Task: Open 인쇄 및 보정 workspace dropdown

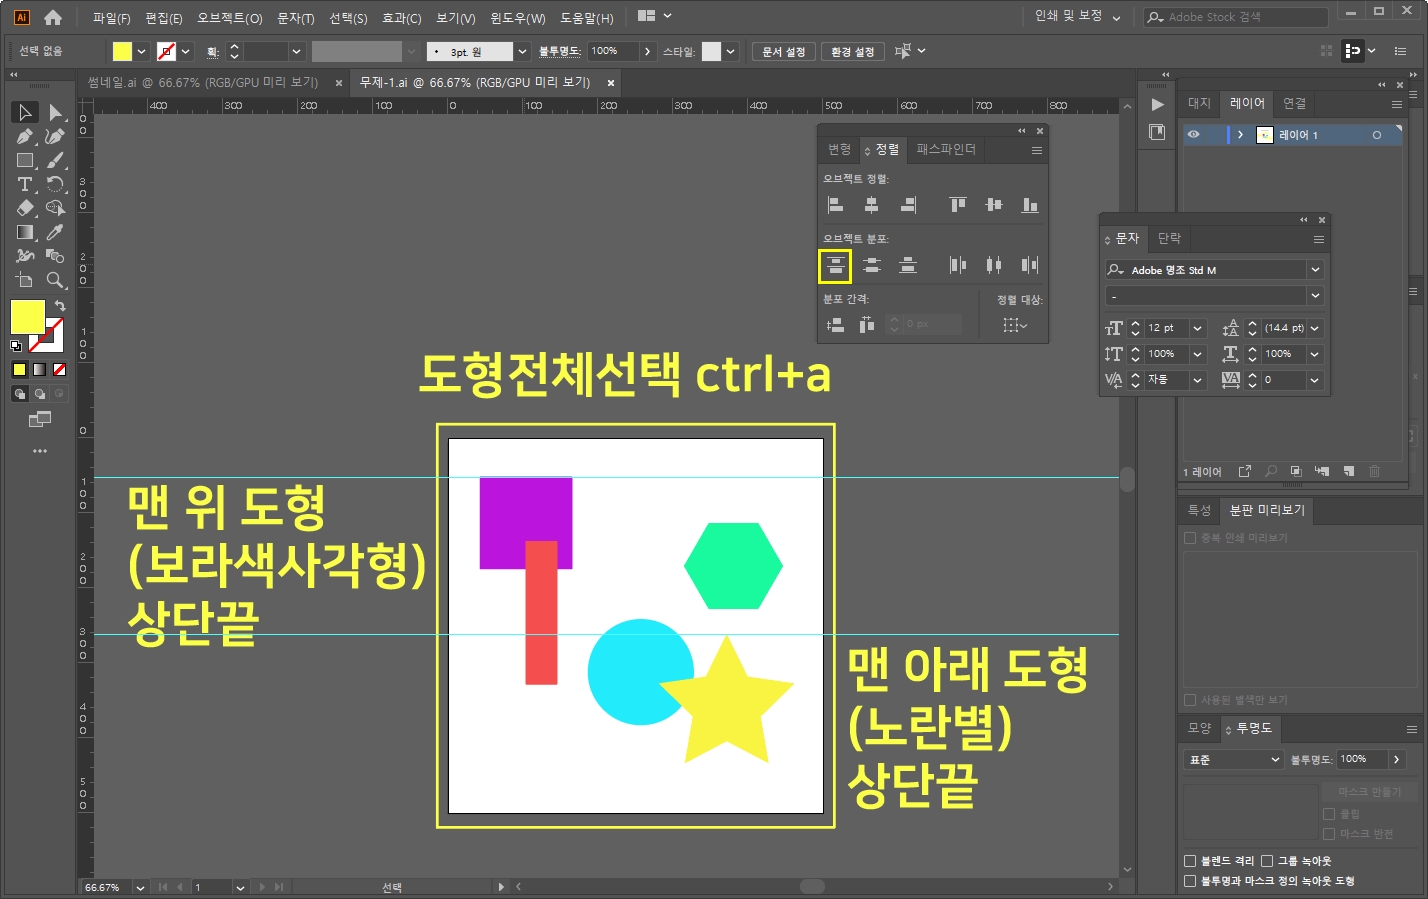Action: point(1077,16)
